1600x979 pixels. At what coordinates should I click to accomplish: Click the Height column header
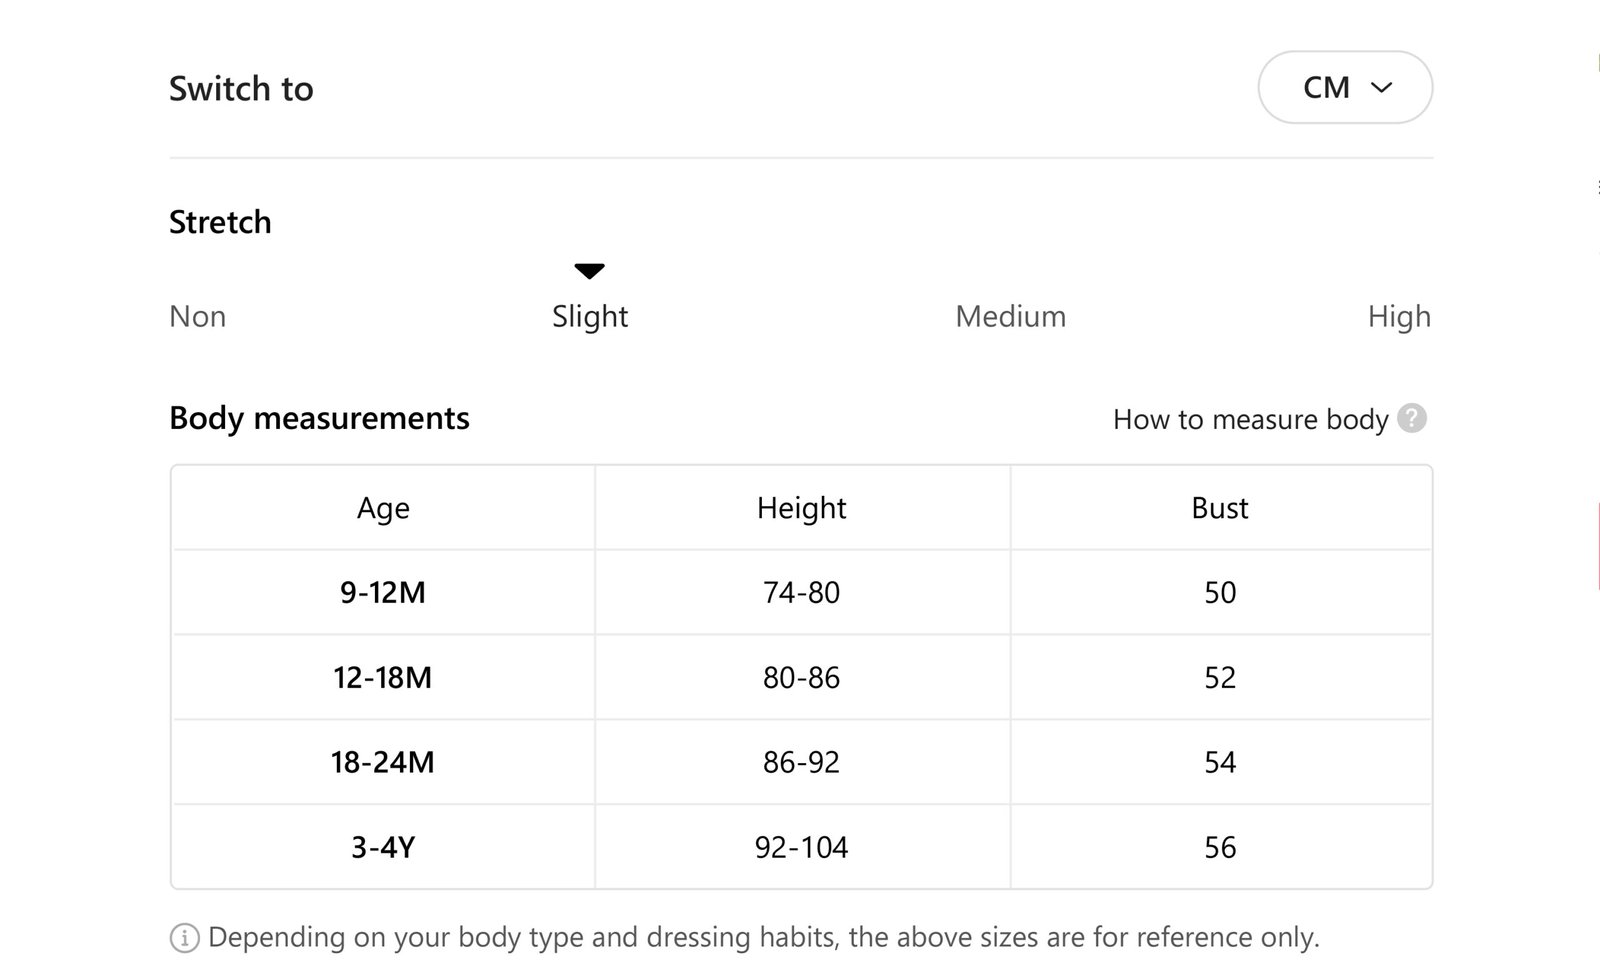802,508
